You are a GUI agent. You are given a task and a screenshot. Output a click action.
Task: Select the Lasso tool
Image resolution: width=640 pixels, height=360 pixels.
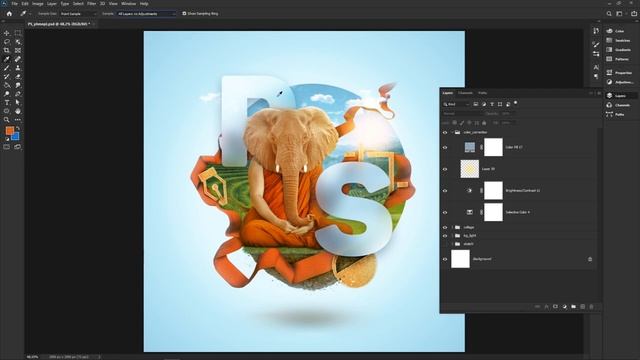tap(7, 42)
